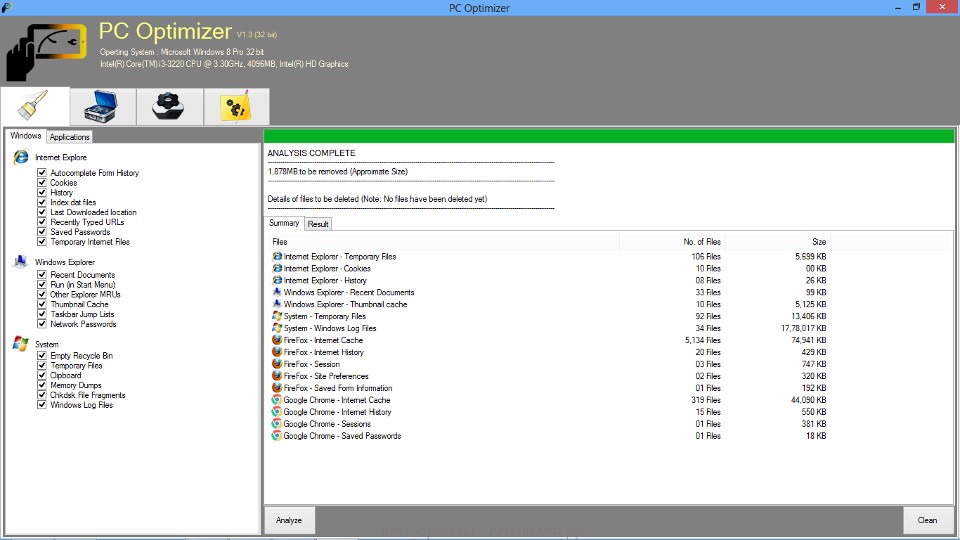960x540 pixels.
Task: Click the FireFox - Internet Cache row icon
Action: tap(277, 340)
